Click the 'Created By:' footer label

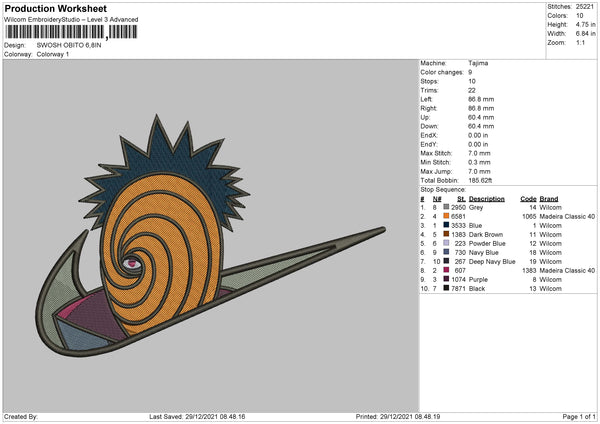[21, 416]
